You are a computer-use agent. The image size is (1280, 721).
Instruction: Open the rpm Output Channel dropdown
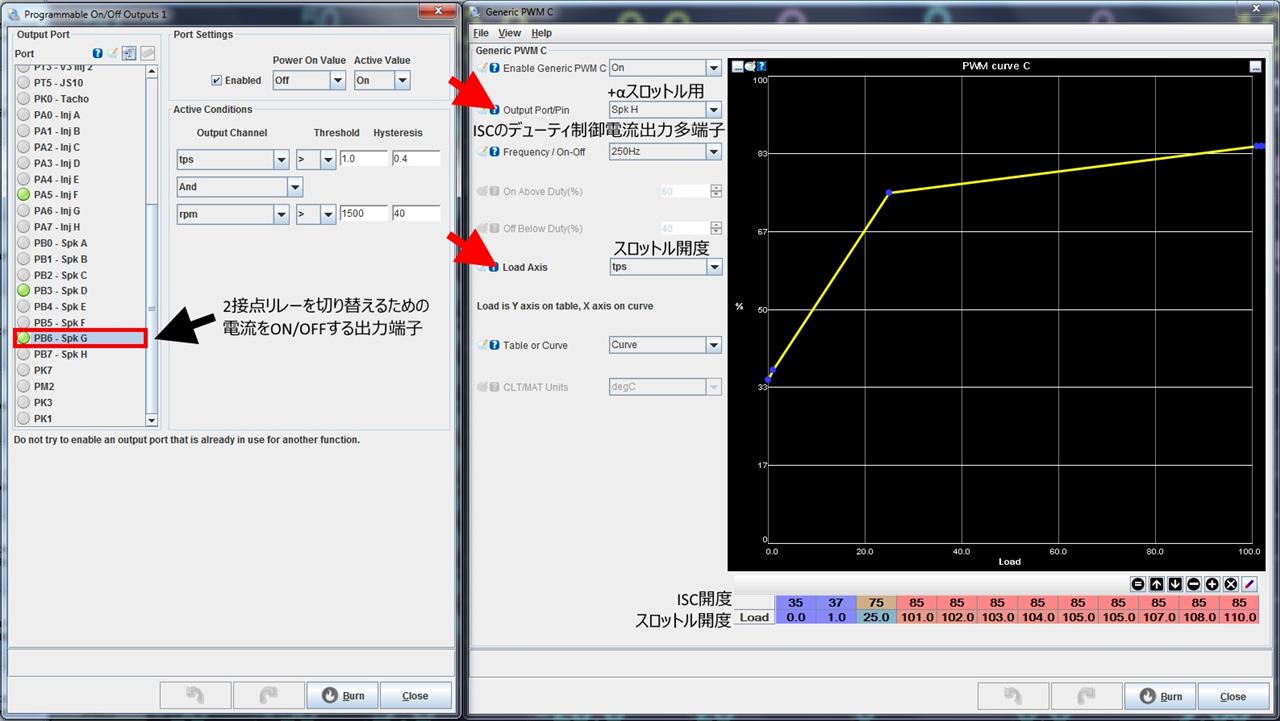tap(232, 213)
